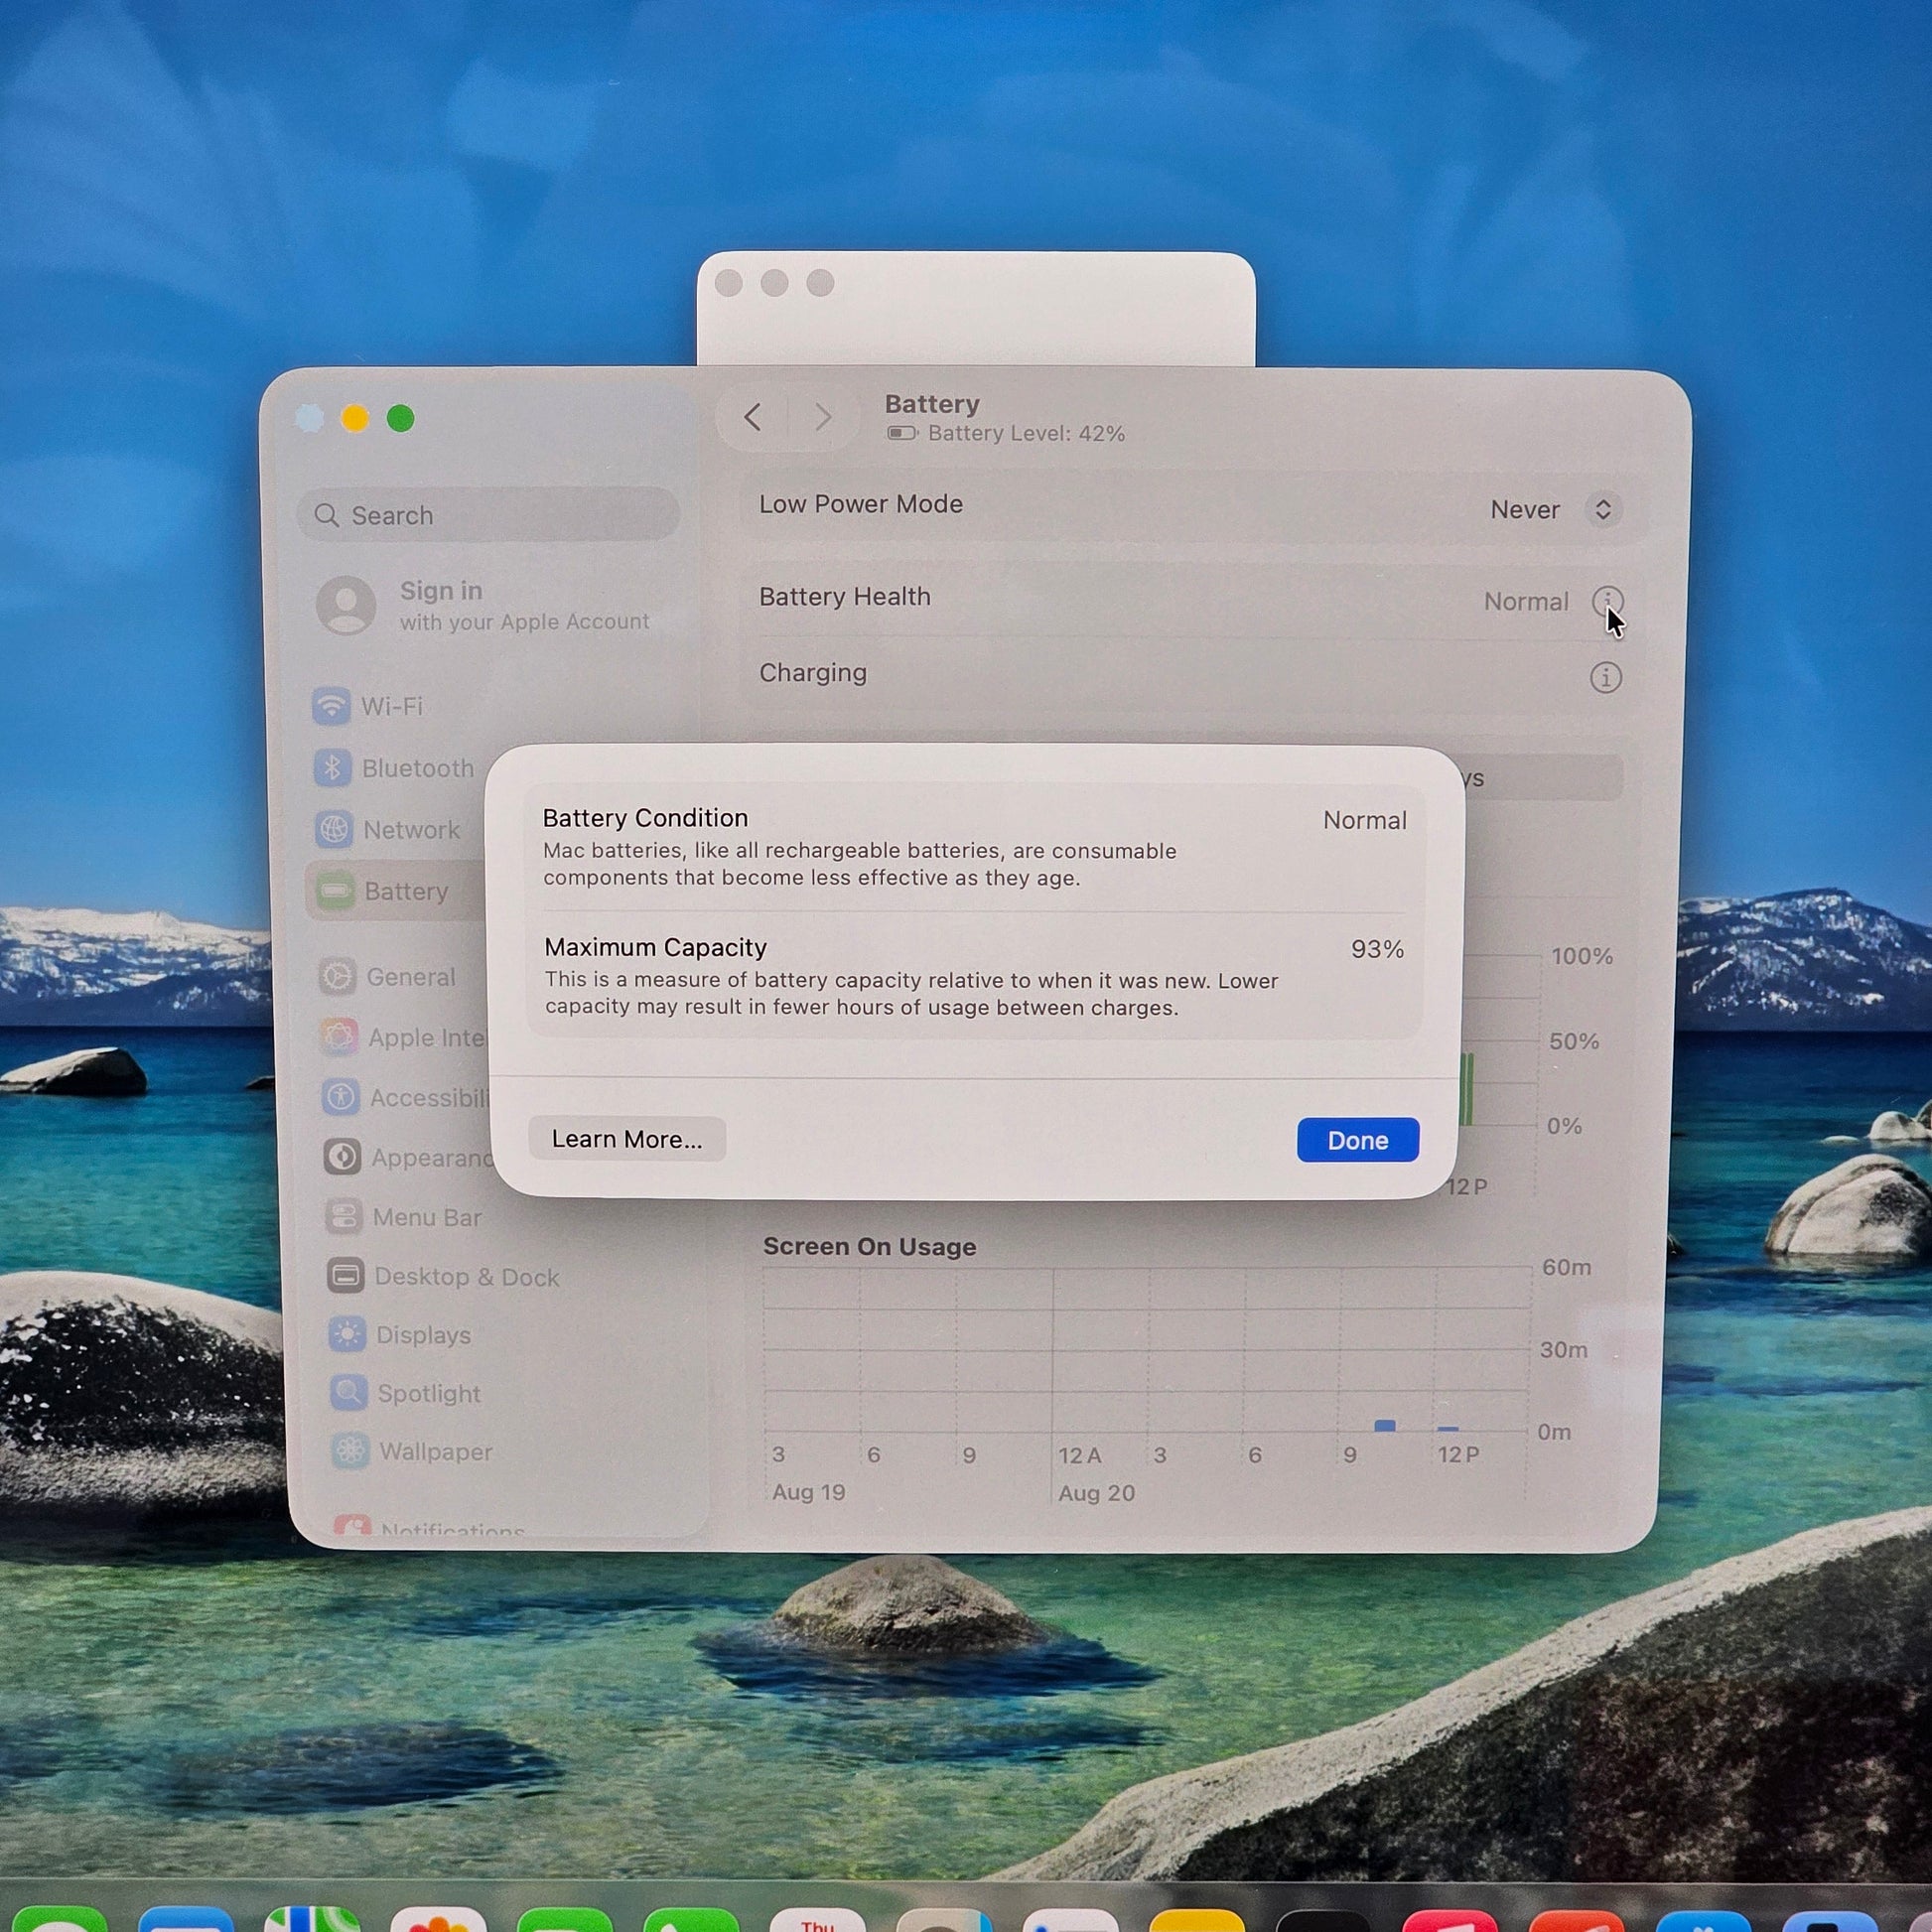The width and height of the screenshot is (1932, 1932).
Task: Go forward with the right chevron
Action: 823,417
